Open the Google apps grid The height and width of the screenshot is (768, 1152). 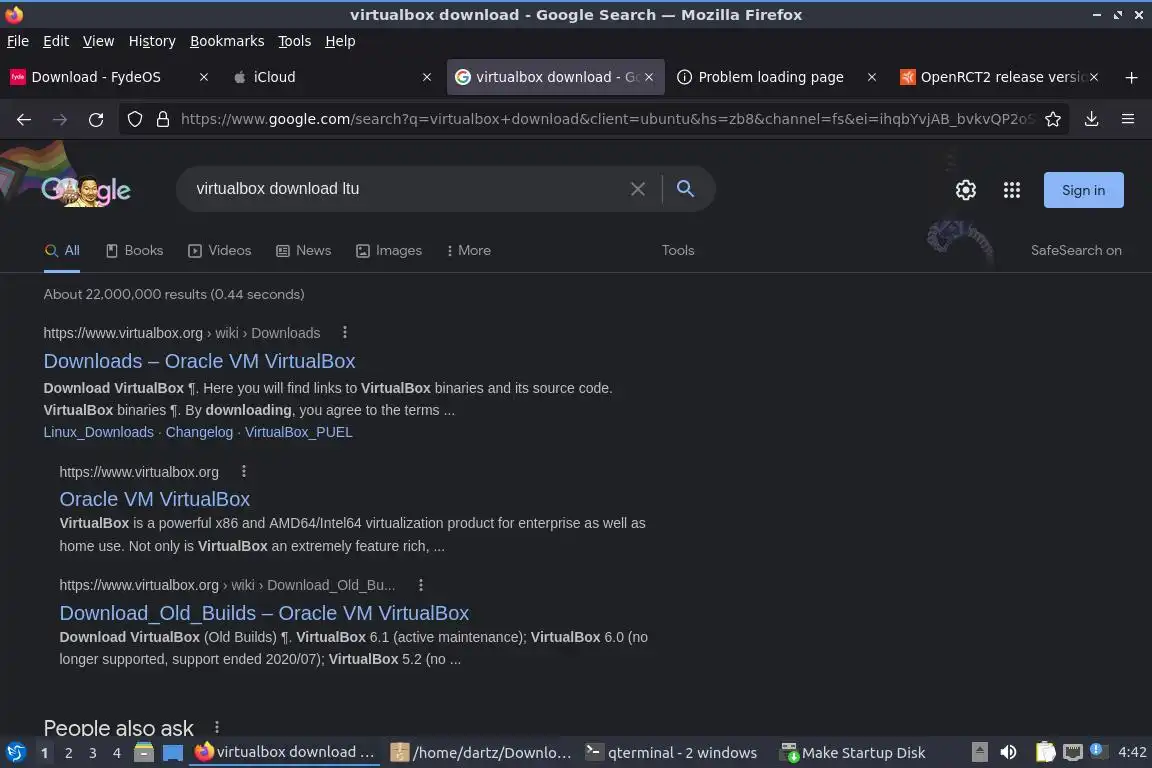(x=1012, y=190)
